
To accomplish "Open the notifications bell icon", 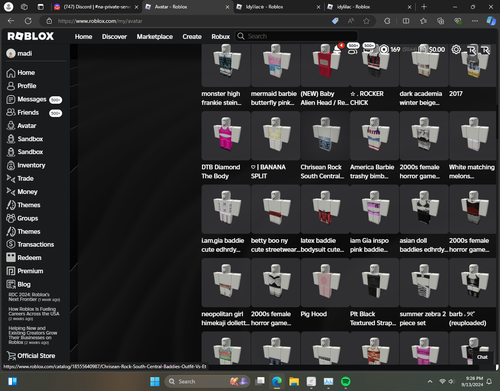I will click(x=337, y=49).
